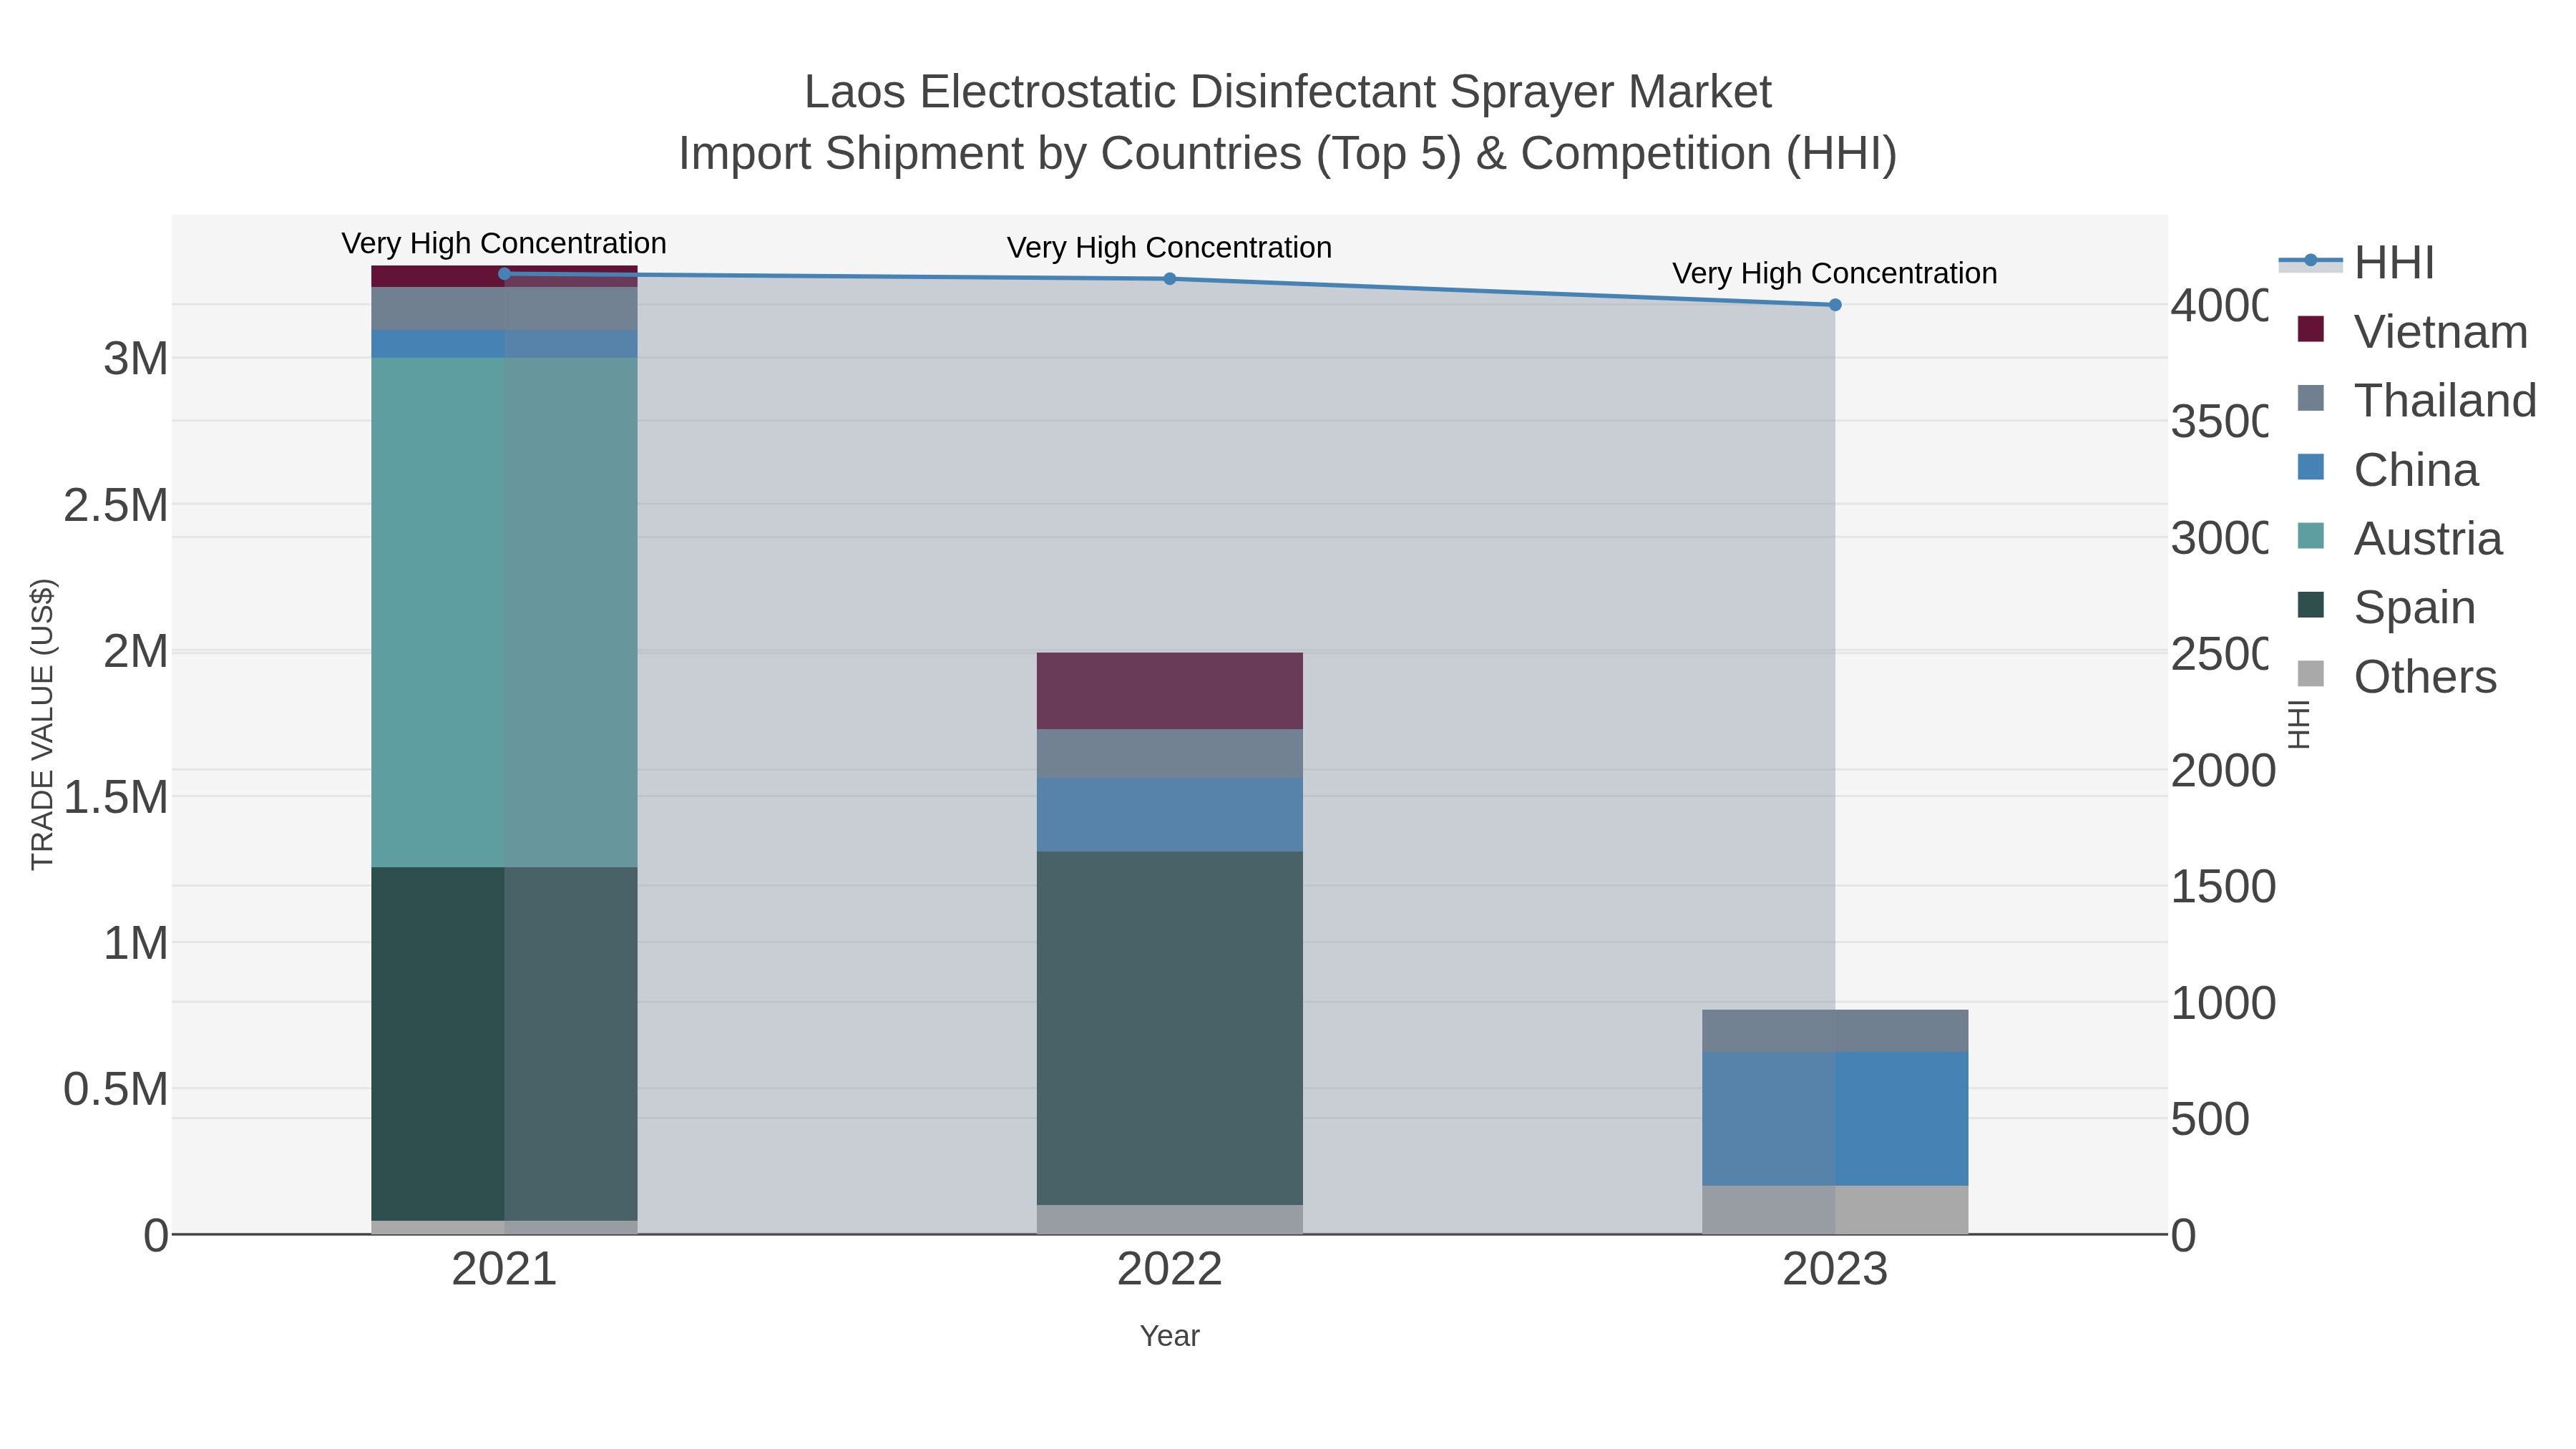This screenshot has width=2576, height=1449.
Task: Click the 2023 x-axis label
Action: pos(1835,1270)
